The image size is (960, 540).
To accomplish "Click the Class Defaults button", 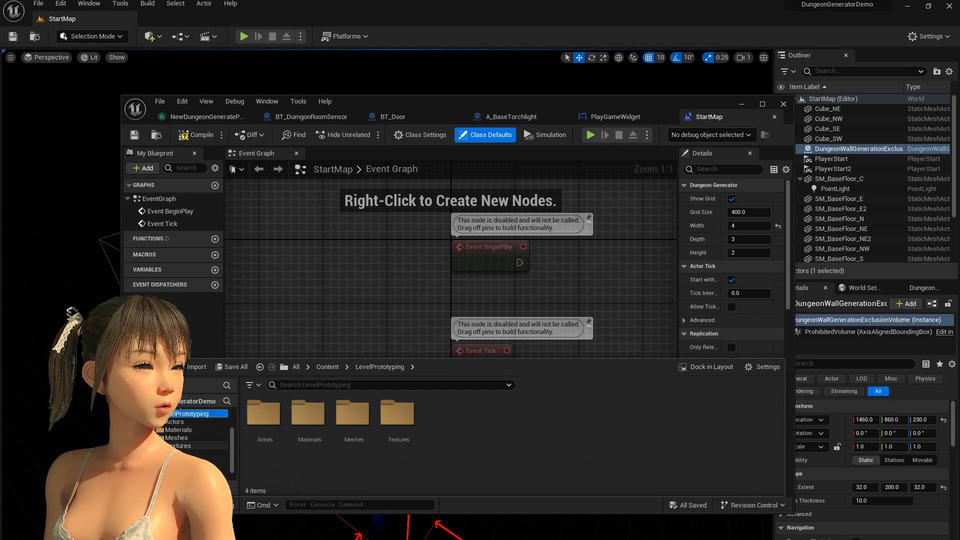I will pyautogui.click(x=486, y=135).
